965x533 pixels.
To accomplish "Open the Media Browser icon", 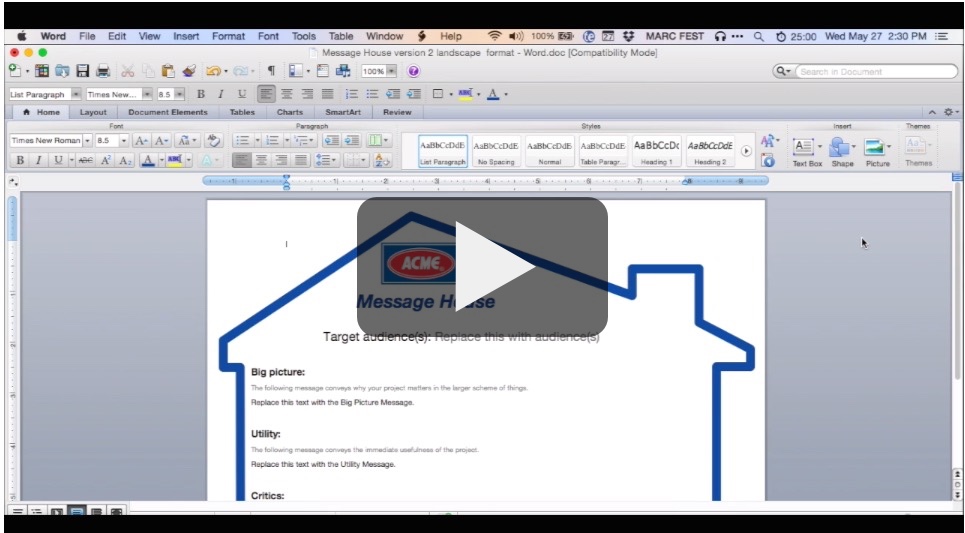I will point(343,71).
